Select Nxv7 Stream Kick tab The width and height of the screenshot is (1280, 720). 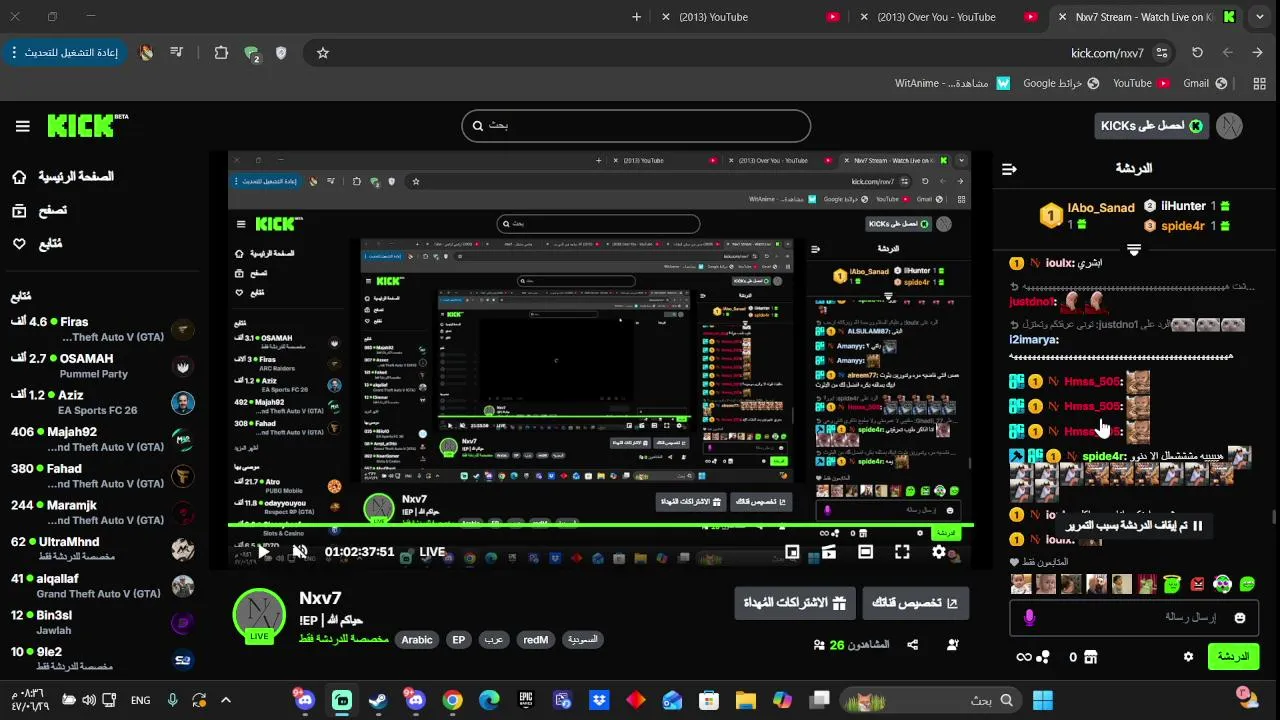(1145, 17)
